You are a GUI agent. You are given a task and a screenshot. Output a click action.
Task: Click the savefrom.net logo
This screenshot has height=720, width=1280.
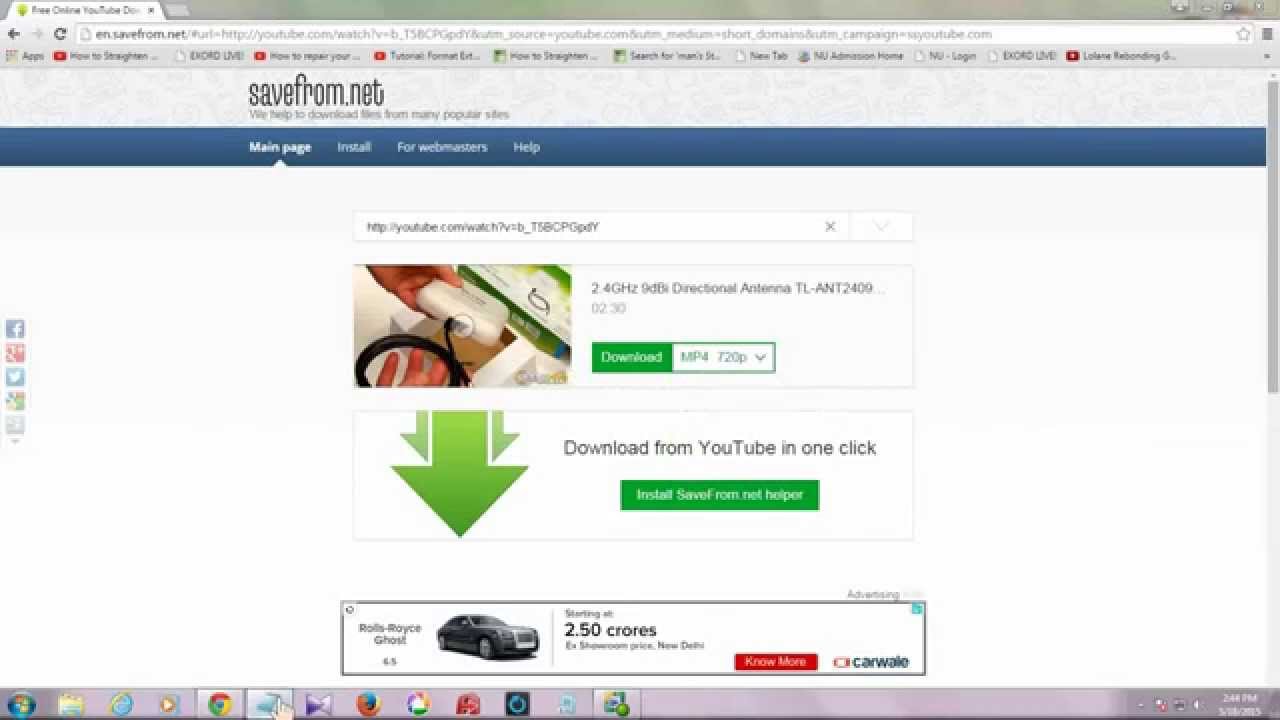pyautogui.click(x=316, y=93)
